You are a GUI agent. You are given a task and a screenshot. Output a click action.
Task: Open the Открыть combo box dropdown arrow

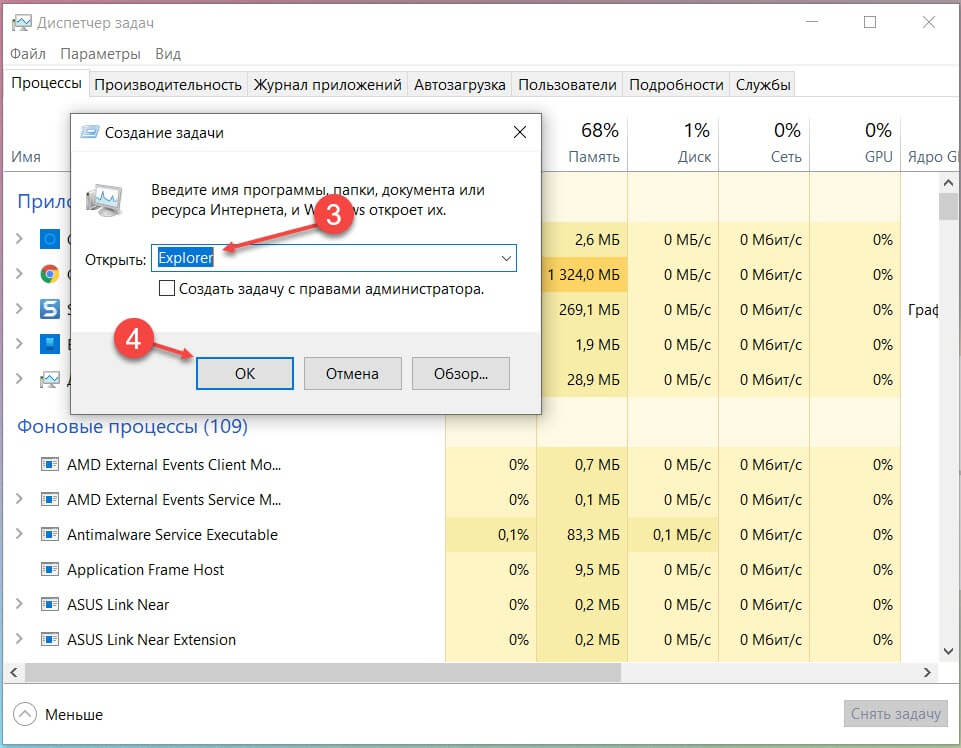pyautogui.click(x=506, y=258)
